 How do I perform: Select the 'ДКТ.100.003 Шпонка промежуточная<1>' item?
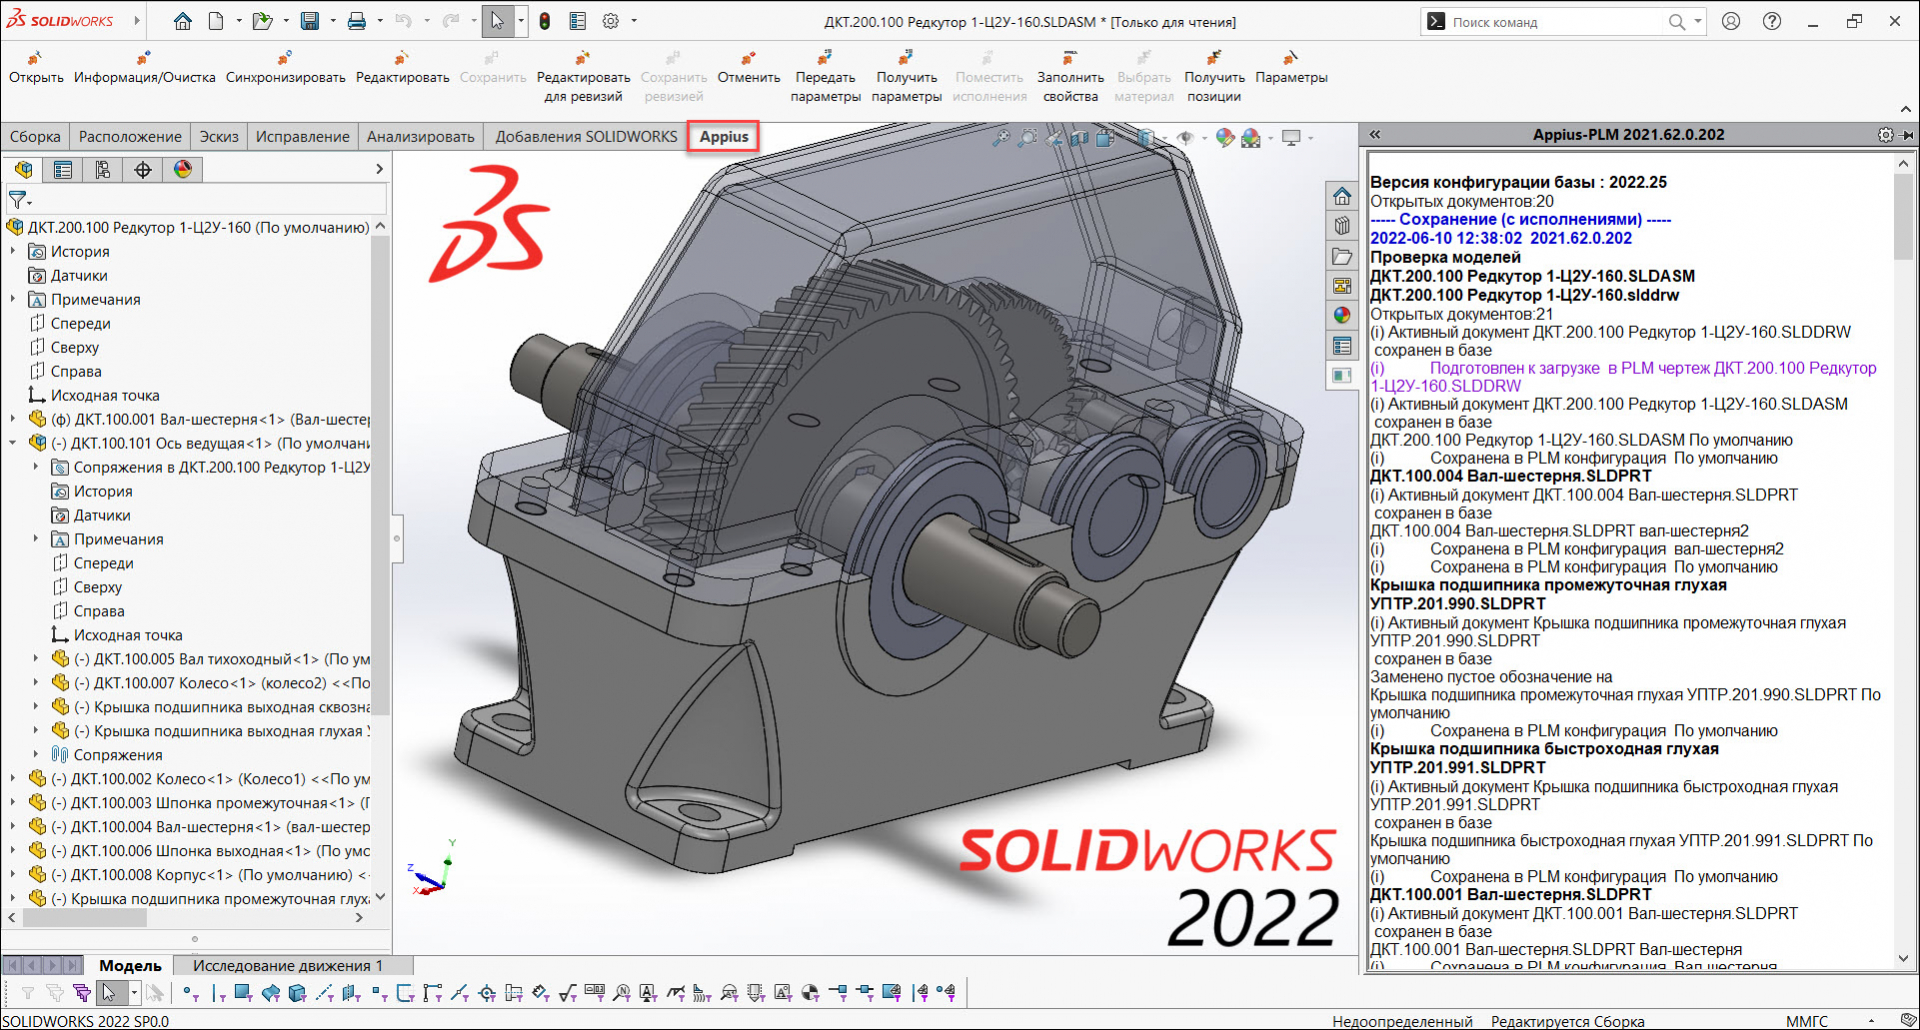200,803
